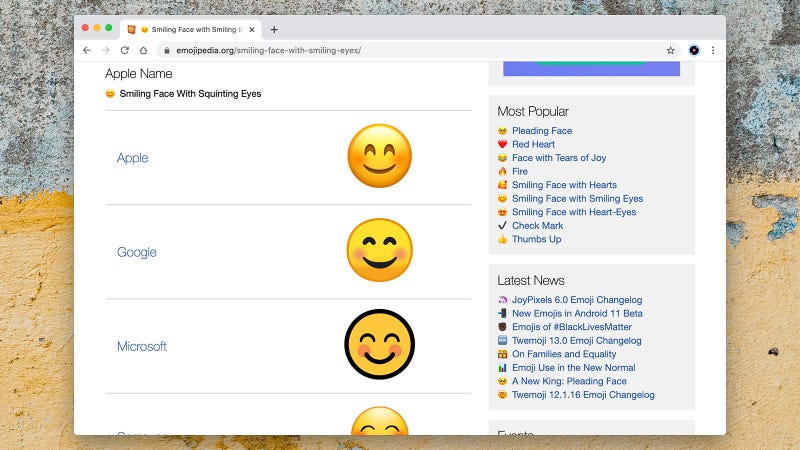Open the Chrome three-dot menu
The image size is (800, 450).
713,51
